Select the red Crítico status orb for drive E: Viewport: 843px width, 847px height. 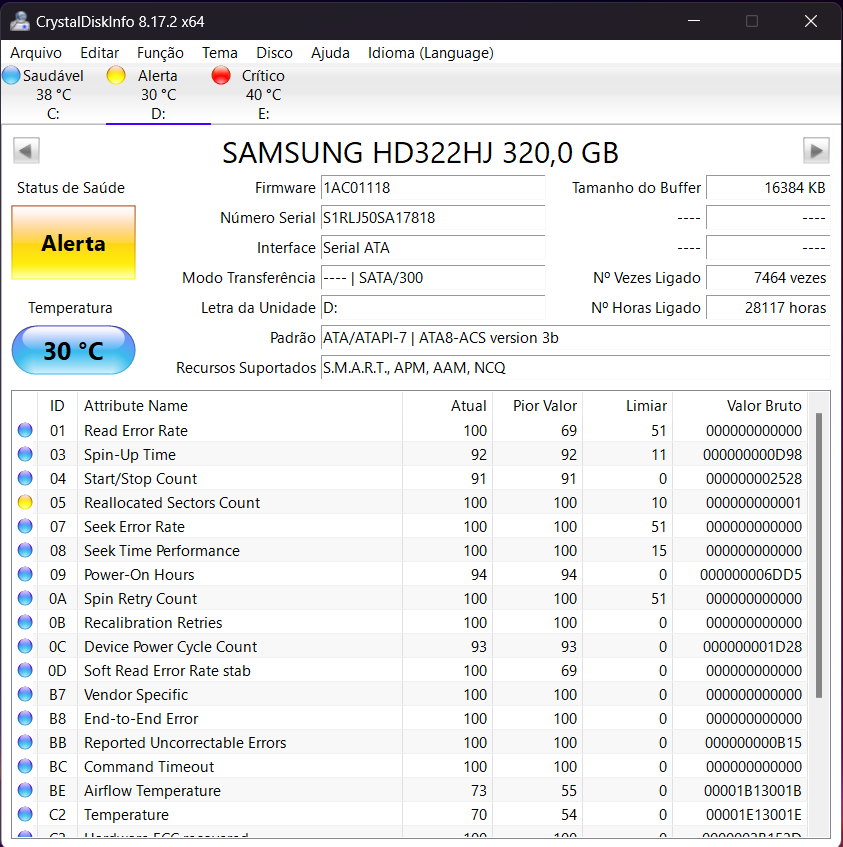tap(221, 76)
